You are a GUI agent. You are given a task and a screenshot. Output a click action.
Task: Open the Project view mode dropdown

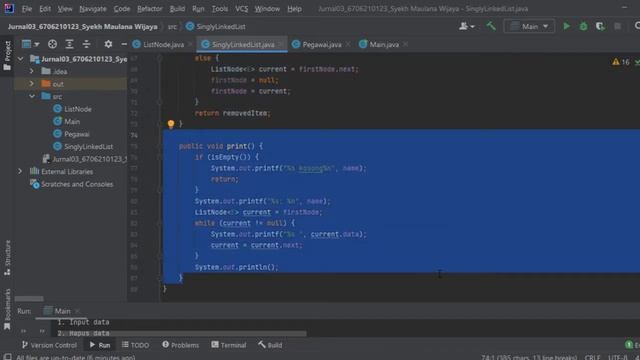click(30, 44)
